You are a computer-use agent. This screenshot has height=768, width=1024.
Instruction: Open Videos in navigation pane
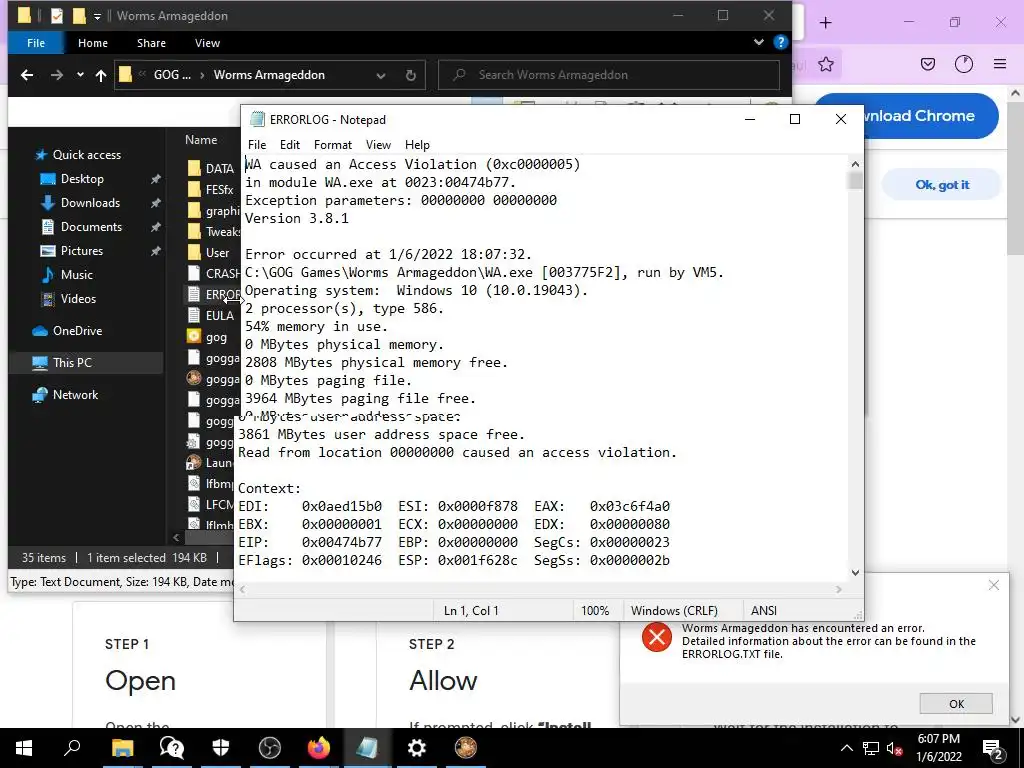coord(78,299)
